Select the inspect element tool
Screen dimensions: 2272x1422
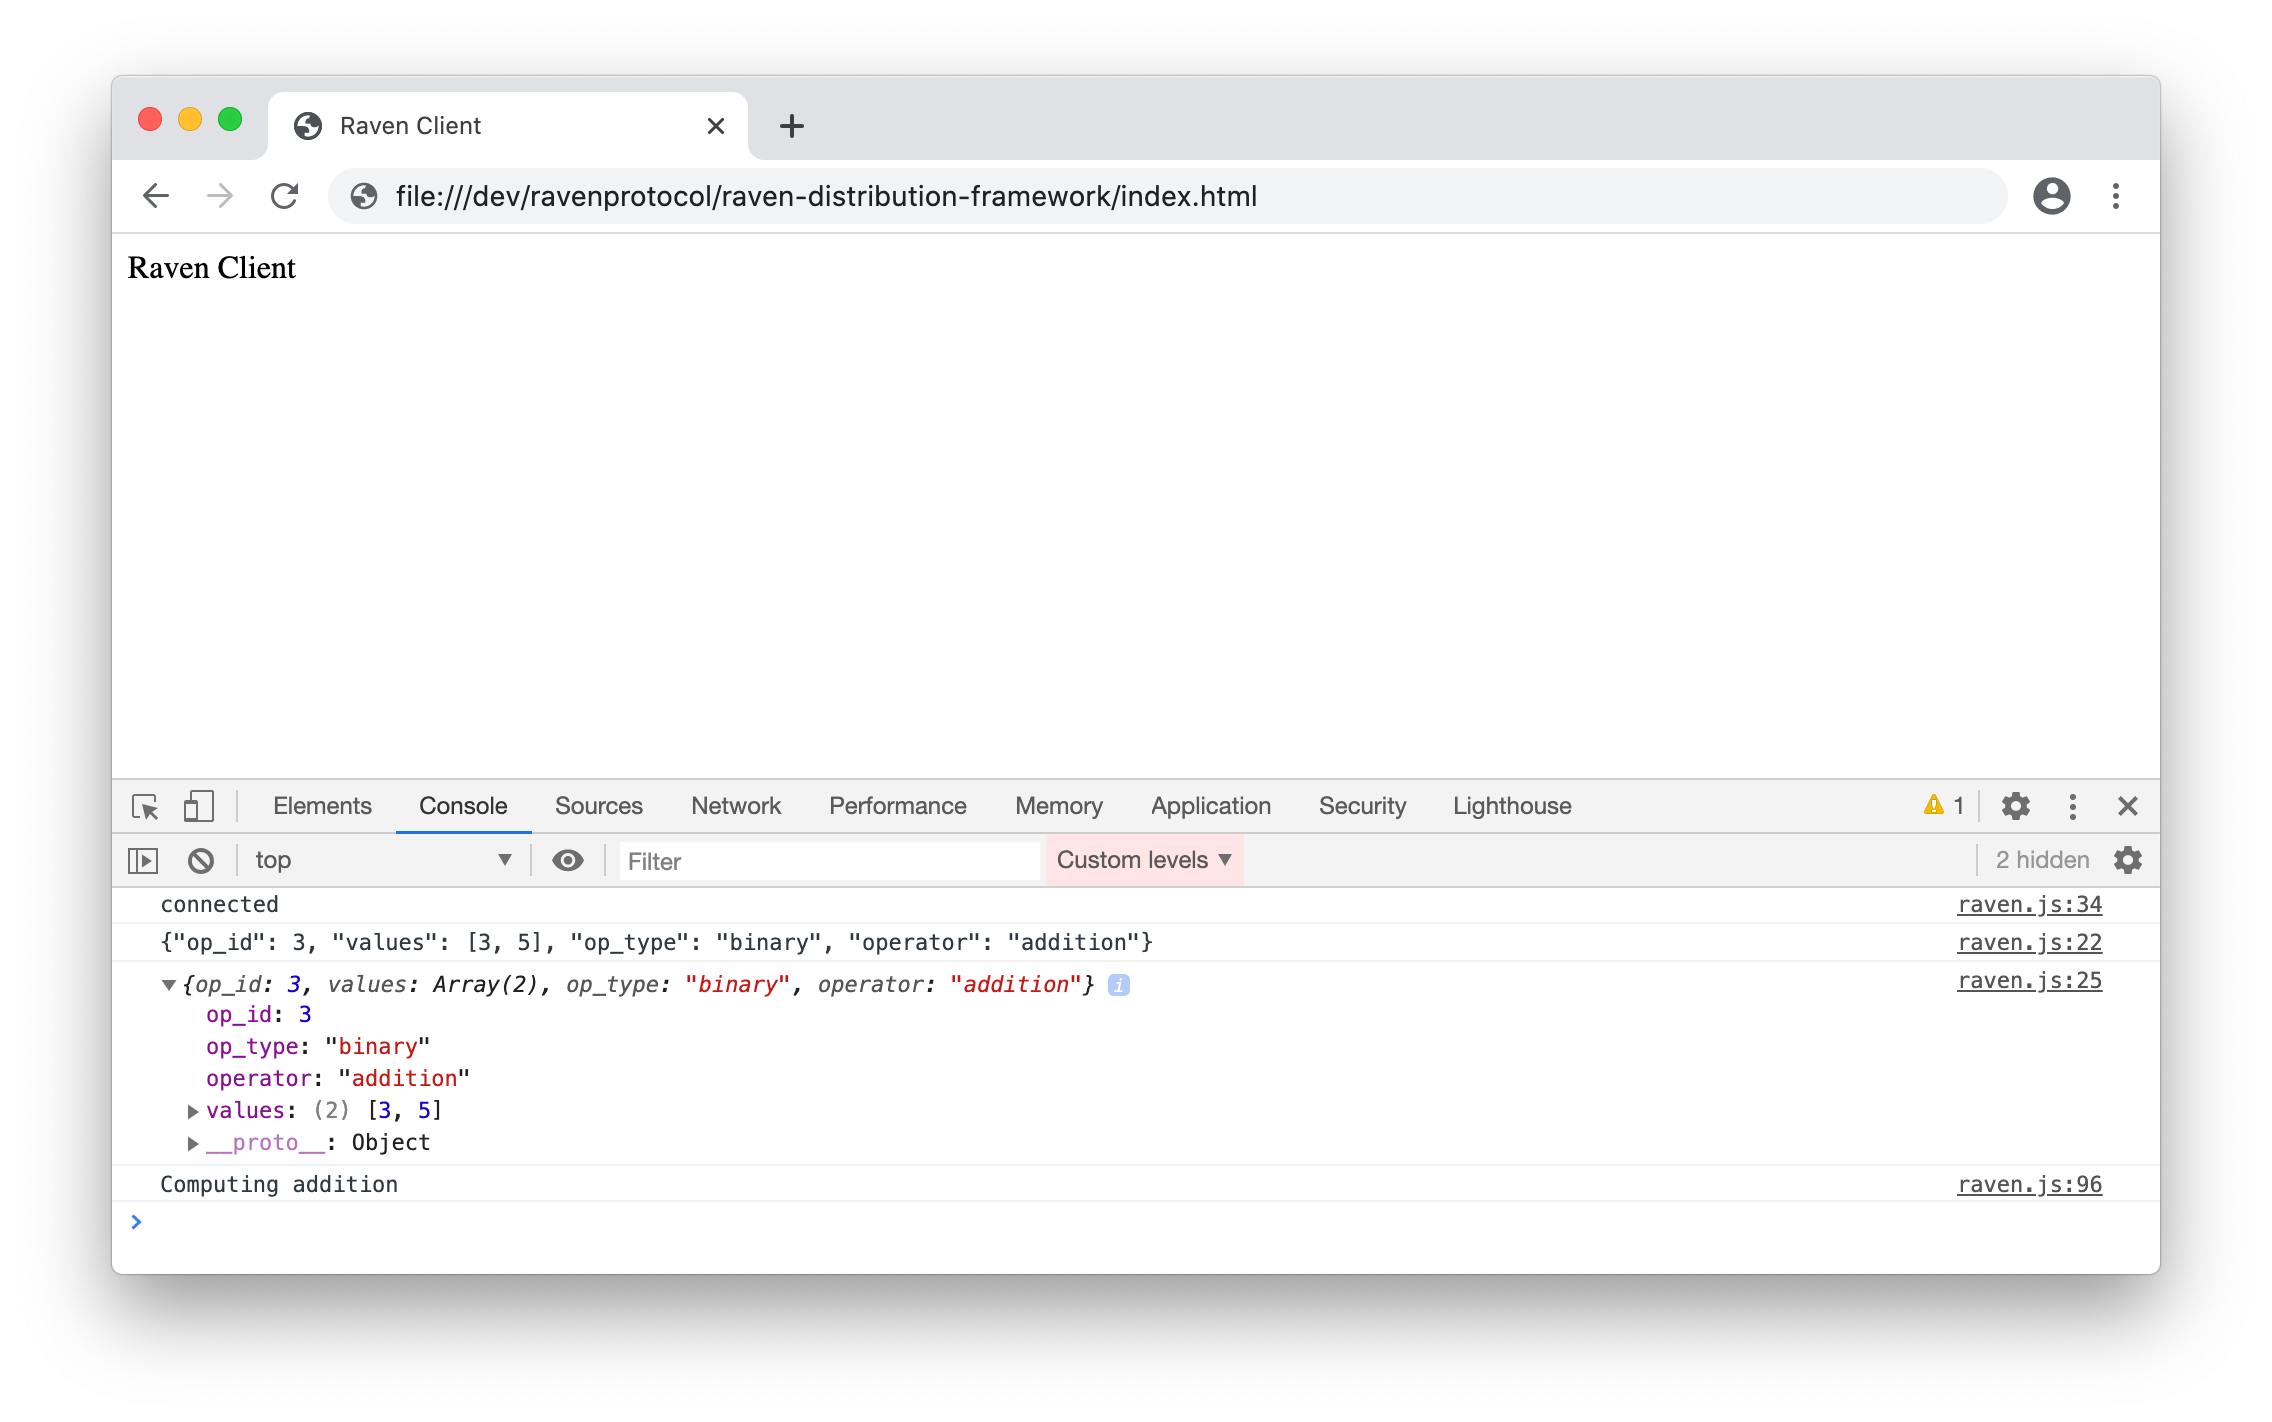tap(147, 806)
